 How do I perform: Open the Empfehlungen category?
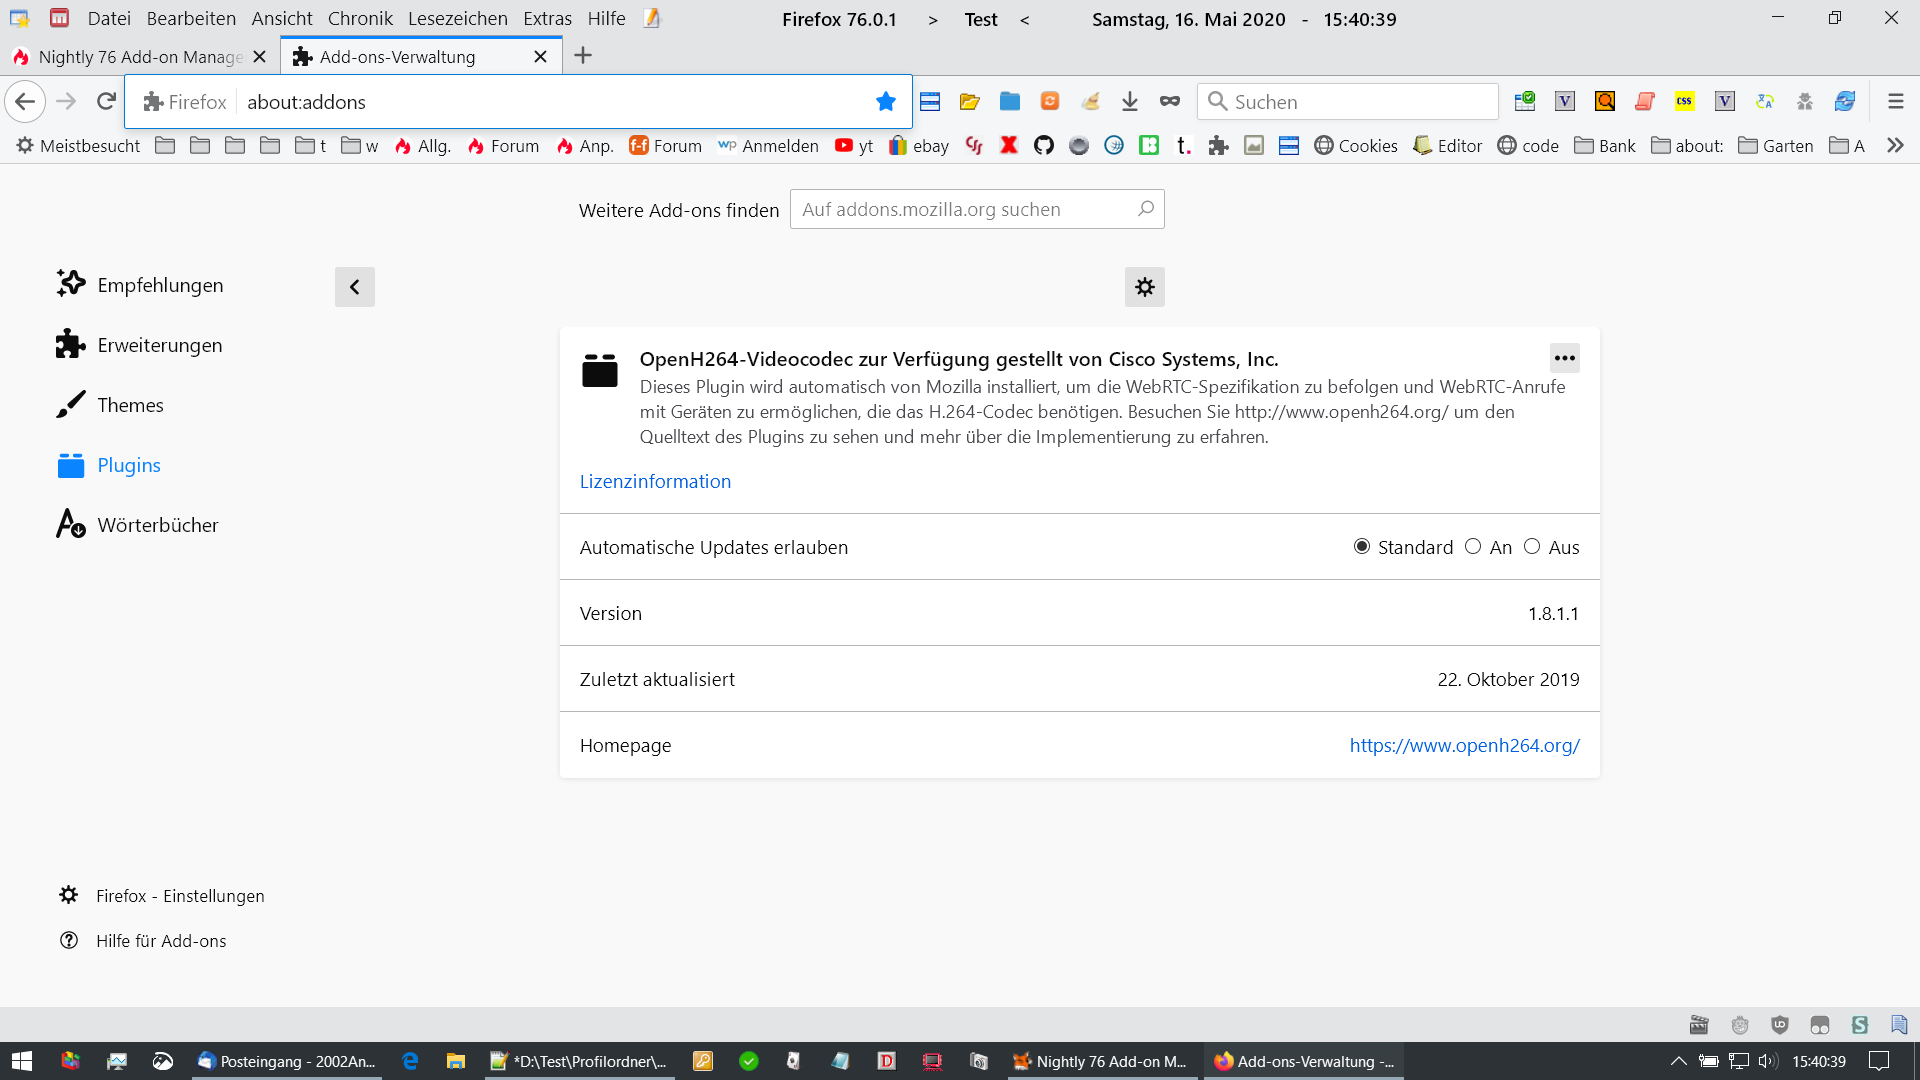pos(160,285)
